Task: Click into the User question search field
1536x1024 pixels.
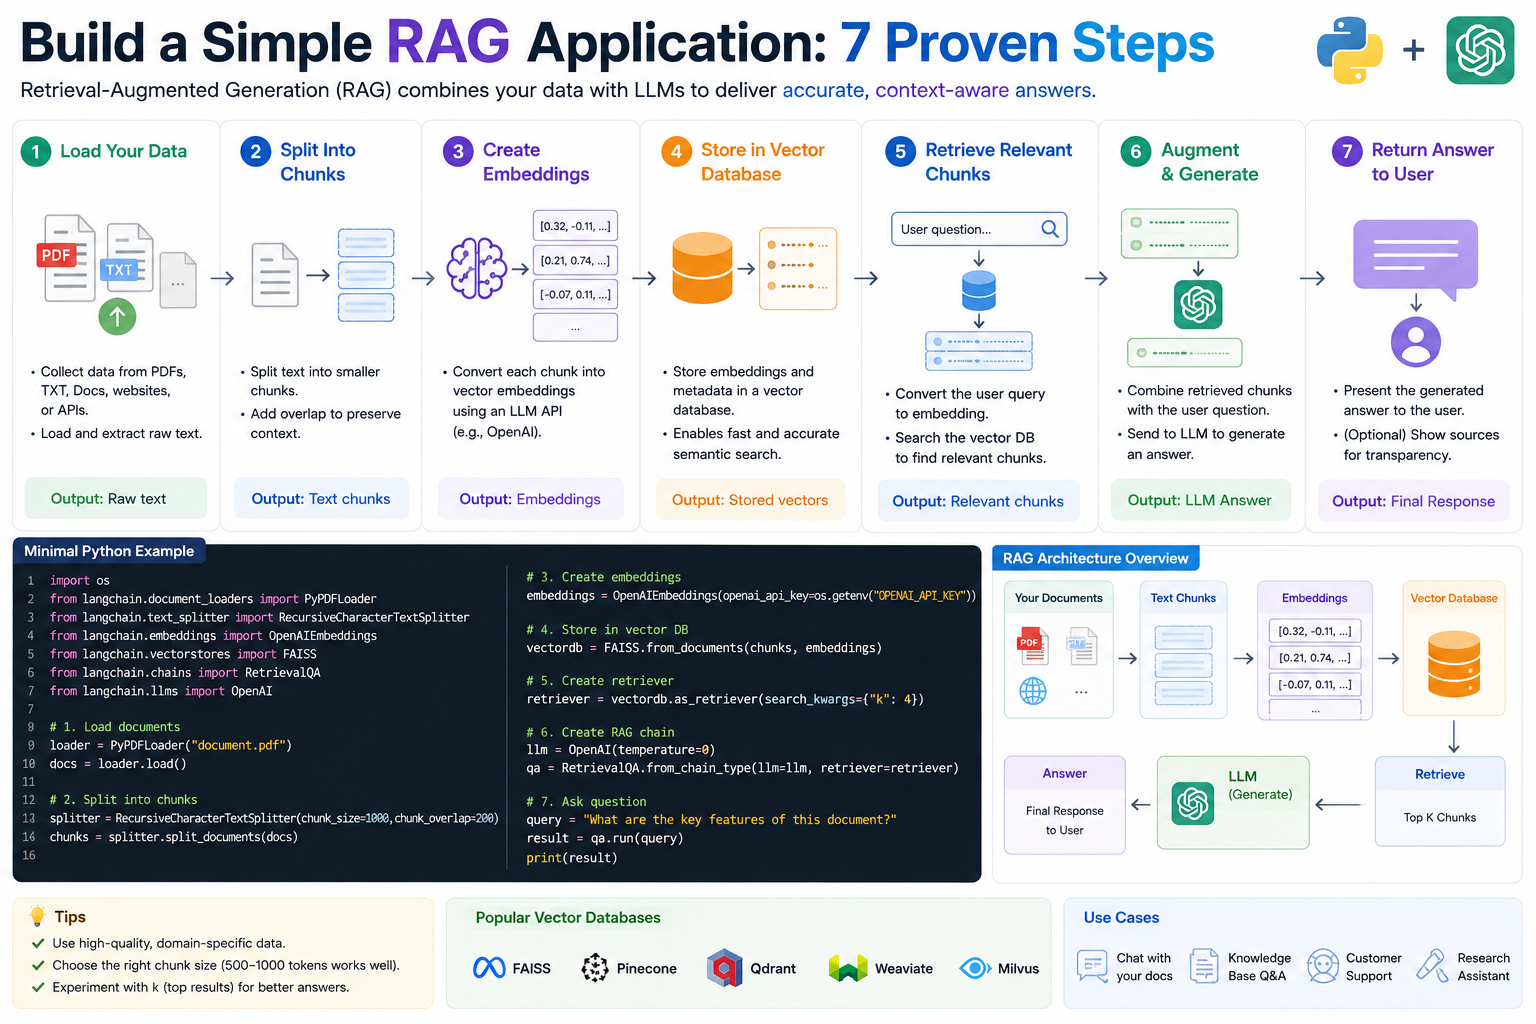Action: point(978,229)
